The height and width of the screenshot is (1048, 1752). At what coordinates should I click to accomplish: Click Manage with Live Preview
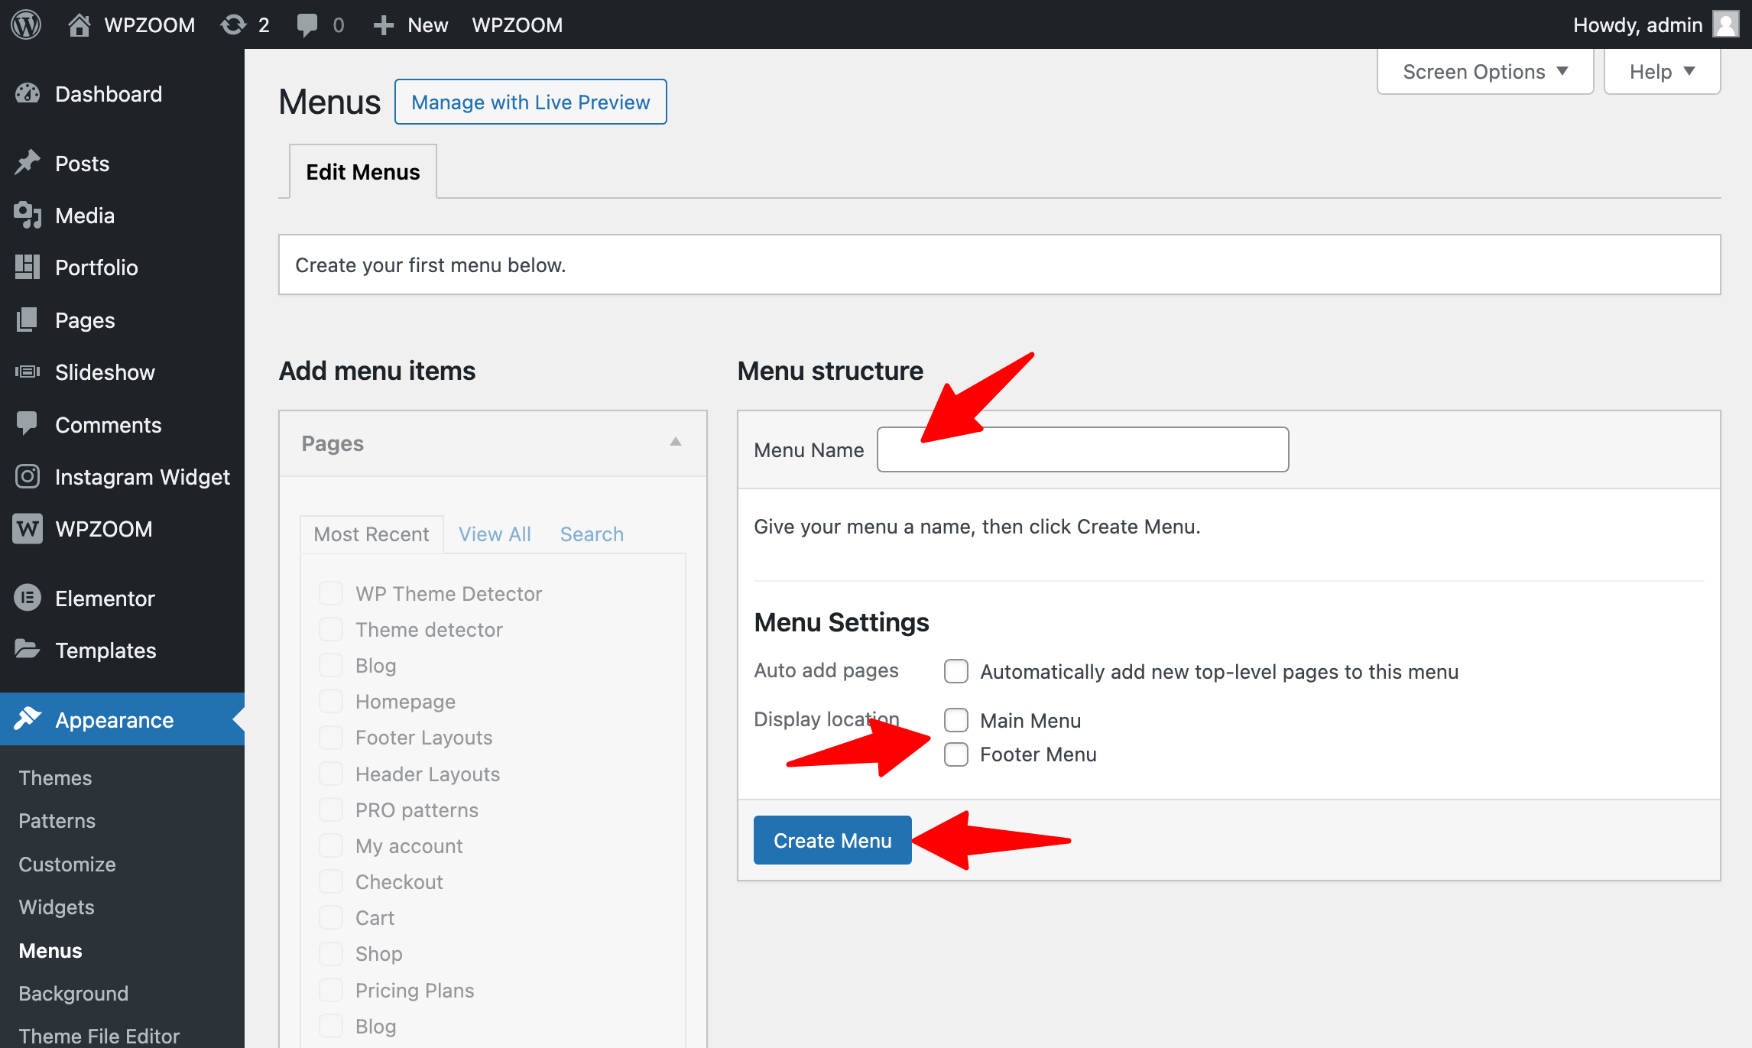pyautogui.click(x=530, y=102)
